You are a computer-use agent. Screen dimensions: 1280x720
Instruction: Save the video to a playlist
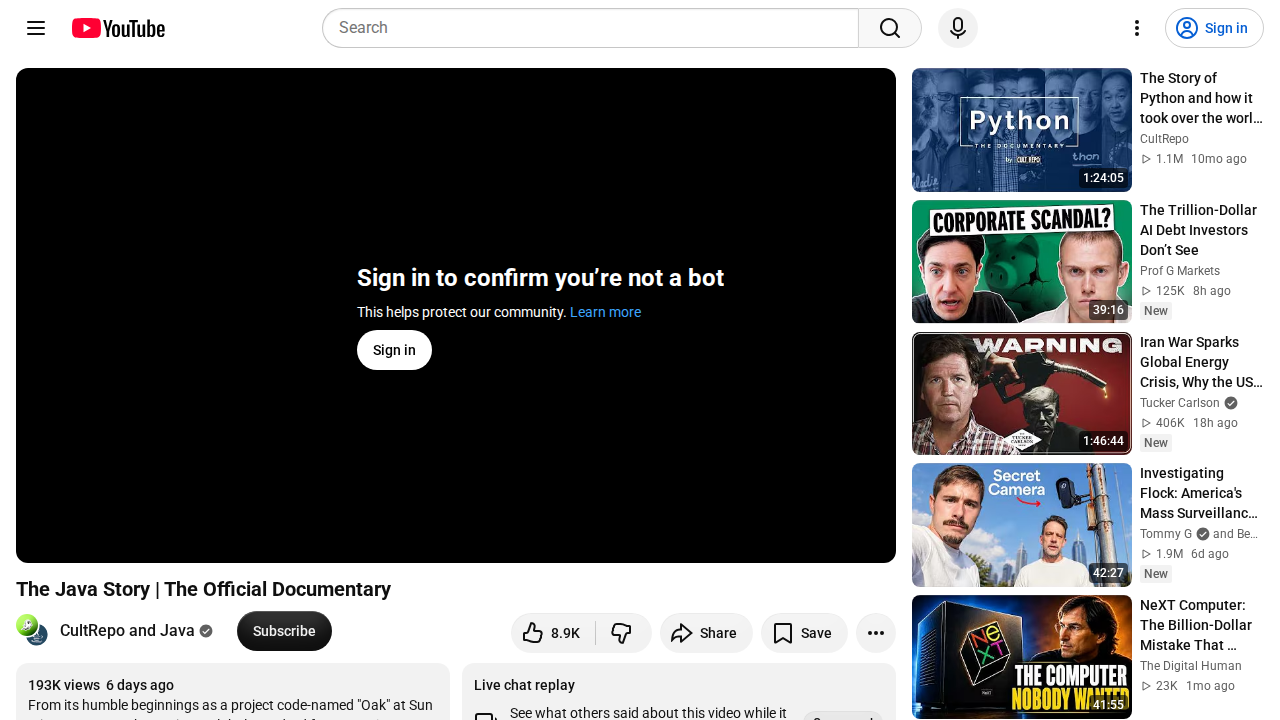[x=804, y=633]
